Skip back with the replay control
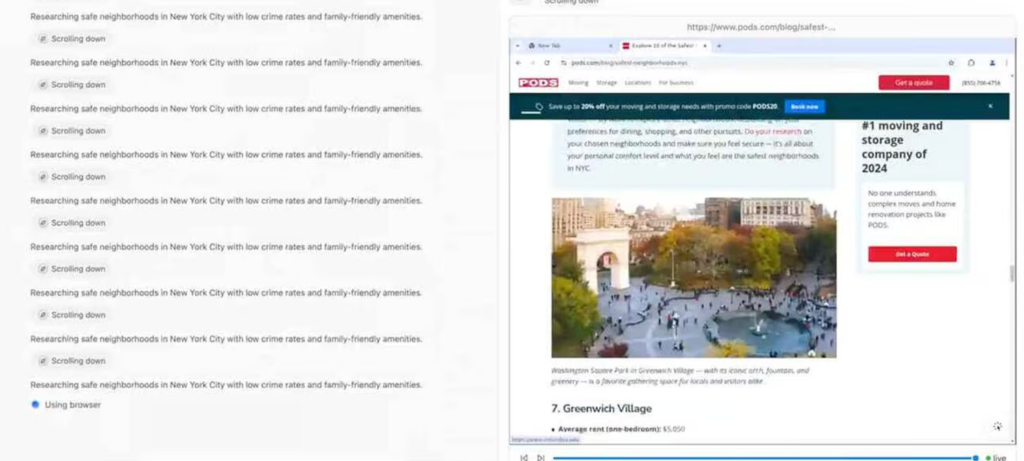 click(x=524, y=458)
